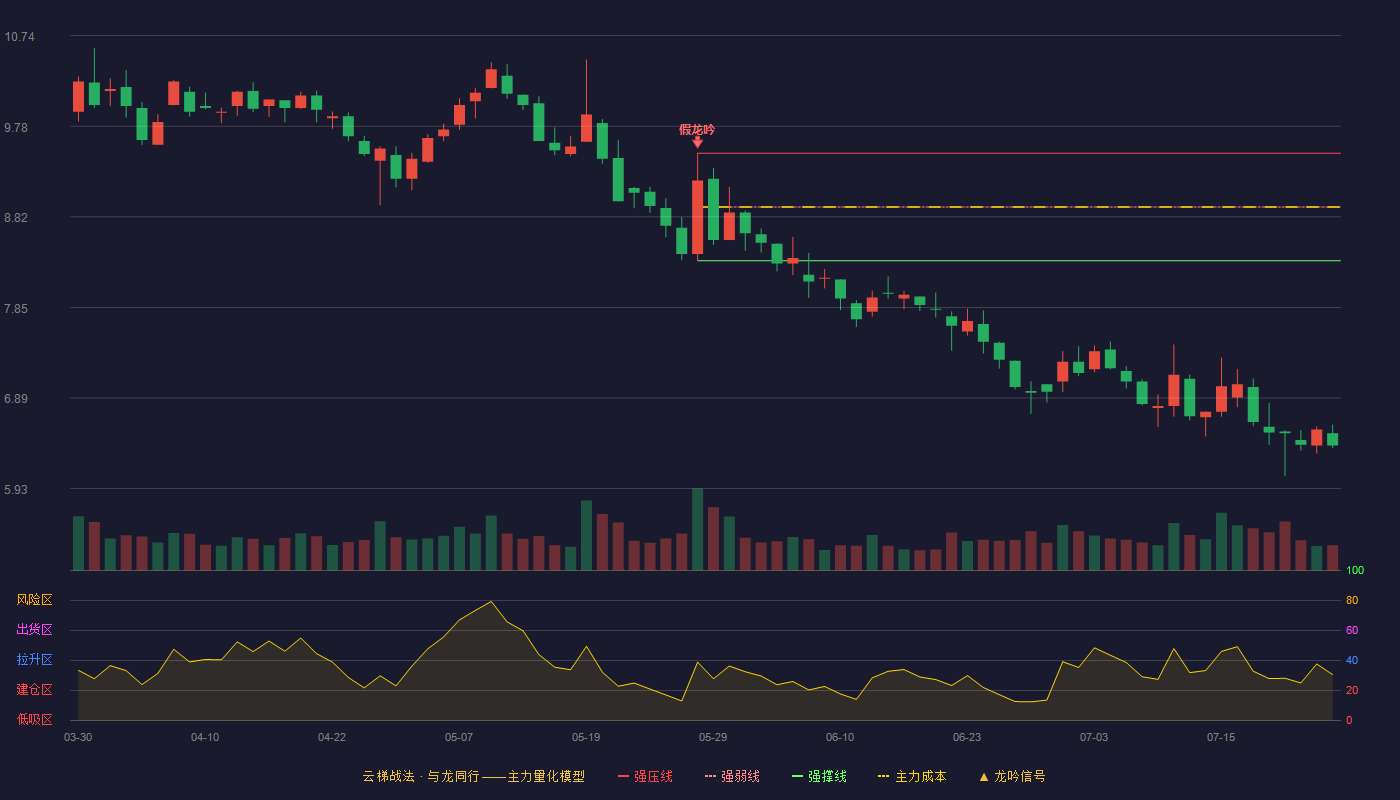1400x800 pixels.
Task: Toggle the 龙吟信号 triangle legend entry
Action: tap(1012, 776)
